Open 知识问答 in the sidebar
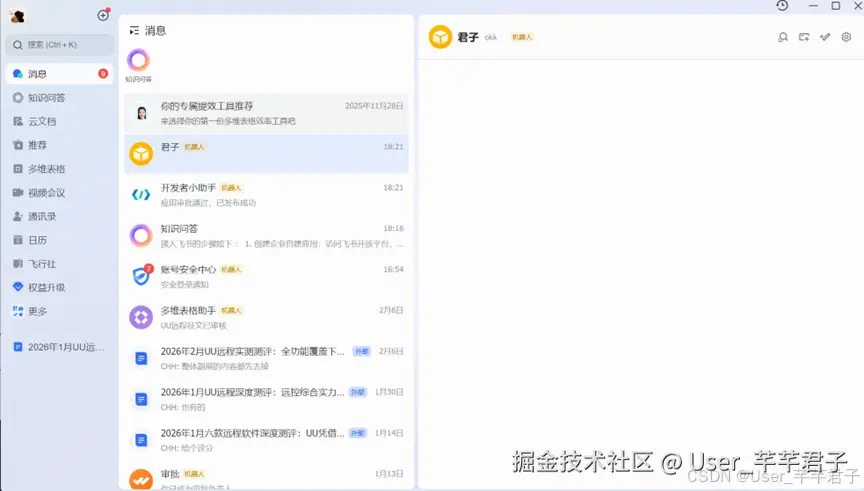Screen dimensions: 864x491 (x=60, y=98)
